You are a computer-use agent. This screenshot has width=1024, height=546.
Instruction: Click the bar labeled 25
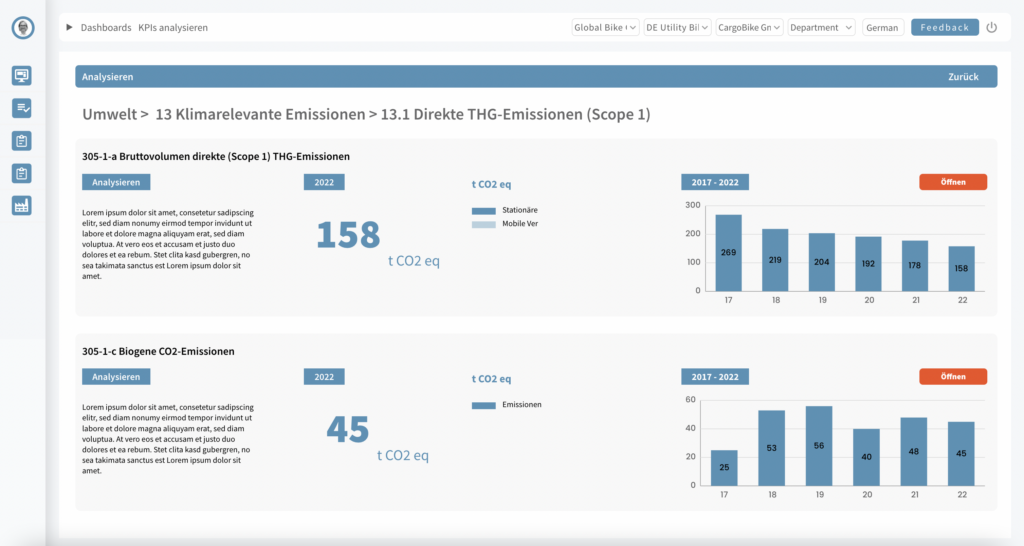[x=724, y=468]
